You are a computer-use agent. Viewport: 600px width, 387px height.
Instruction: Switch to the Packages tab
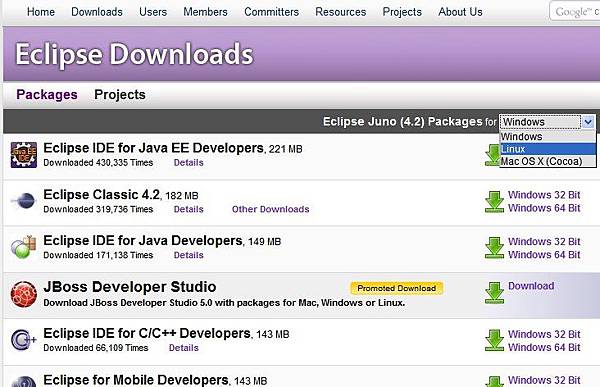(47, 95)
